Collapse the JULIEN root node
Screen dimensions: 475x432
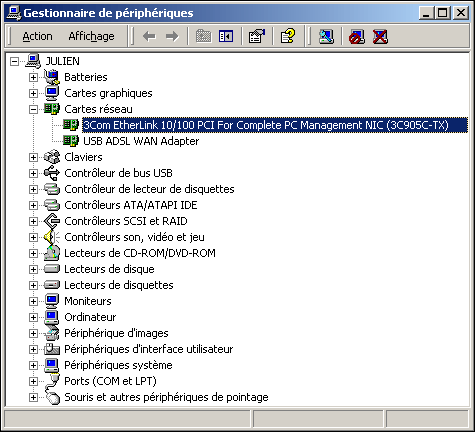point(14,61)
